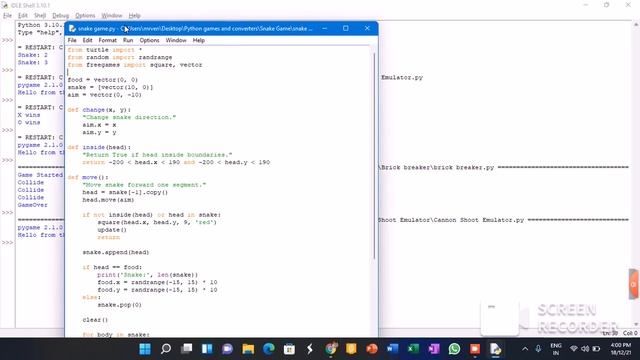Launch Teams Chat from the taskbar
The height and width of the screenshot is (360, 640).
click(x=227, y=349)
